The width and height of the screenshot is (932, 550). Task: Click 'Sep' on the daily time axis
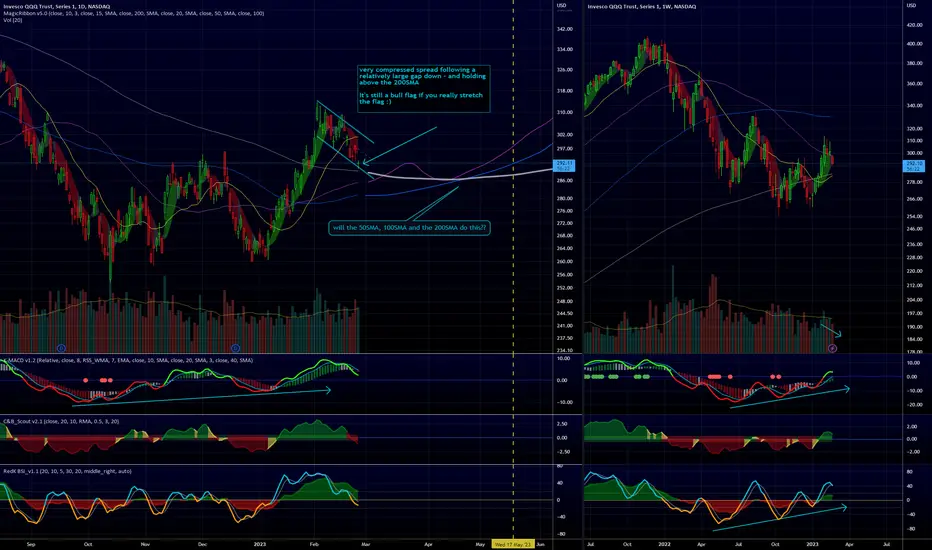click(x=31, y=544)
